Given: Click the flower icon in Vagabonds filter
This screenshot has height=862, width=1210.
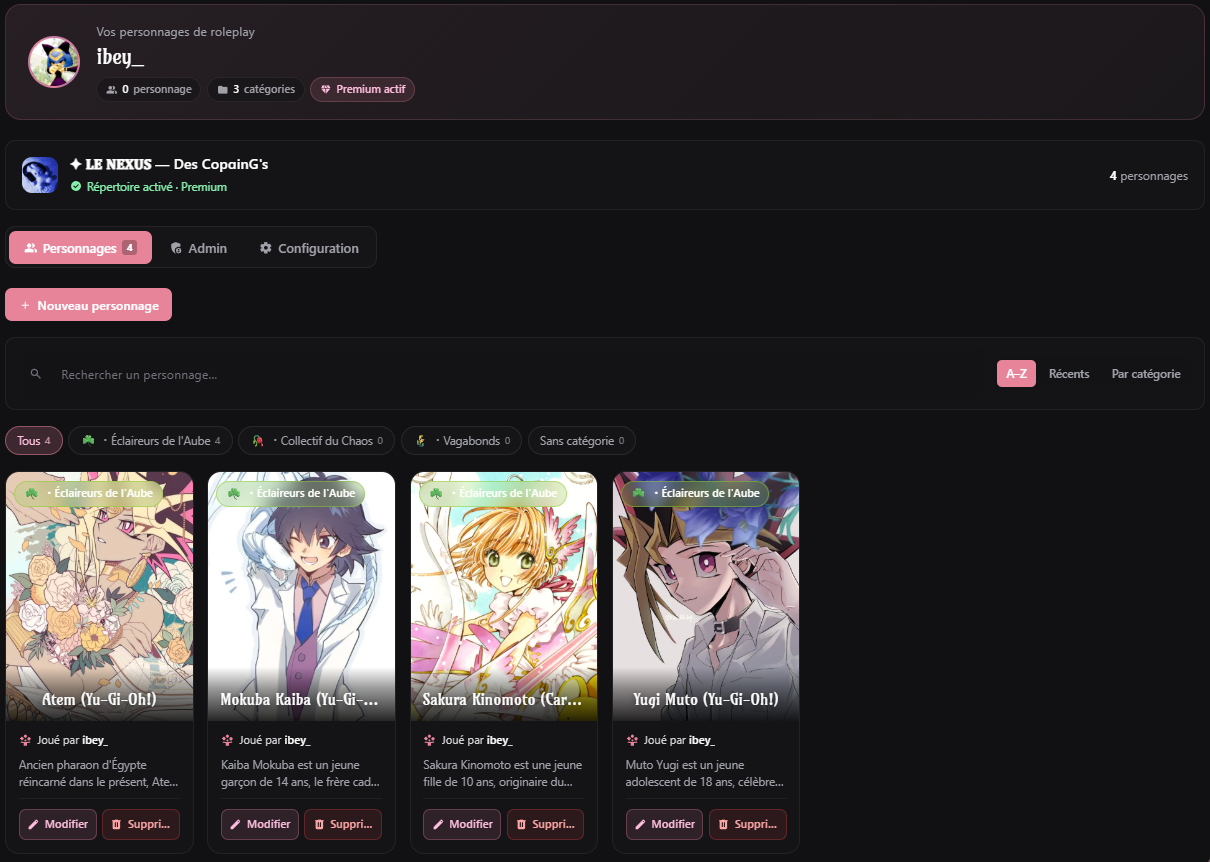Looking at the screenshot, I should pyautogui.click(x=420, y=441).
